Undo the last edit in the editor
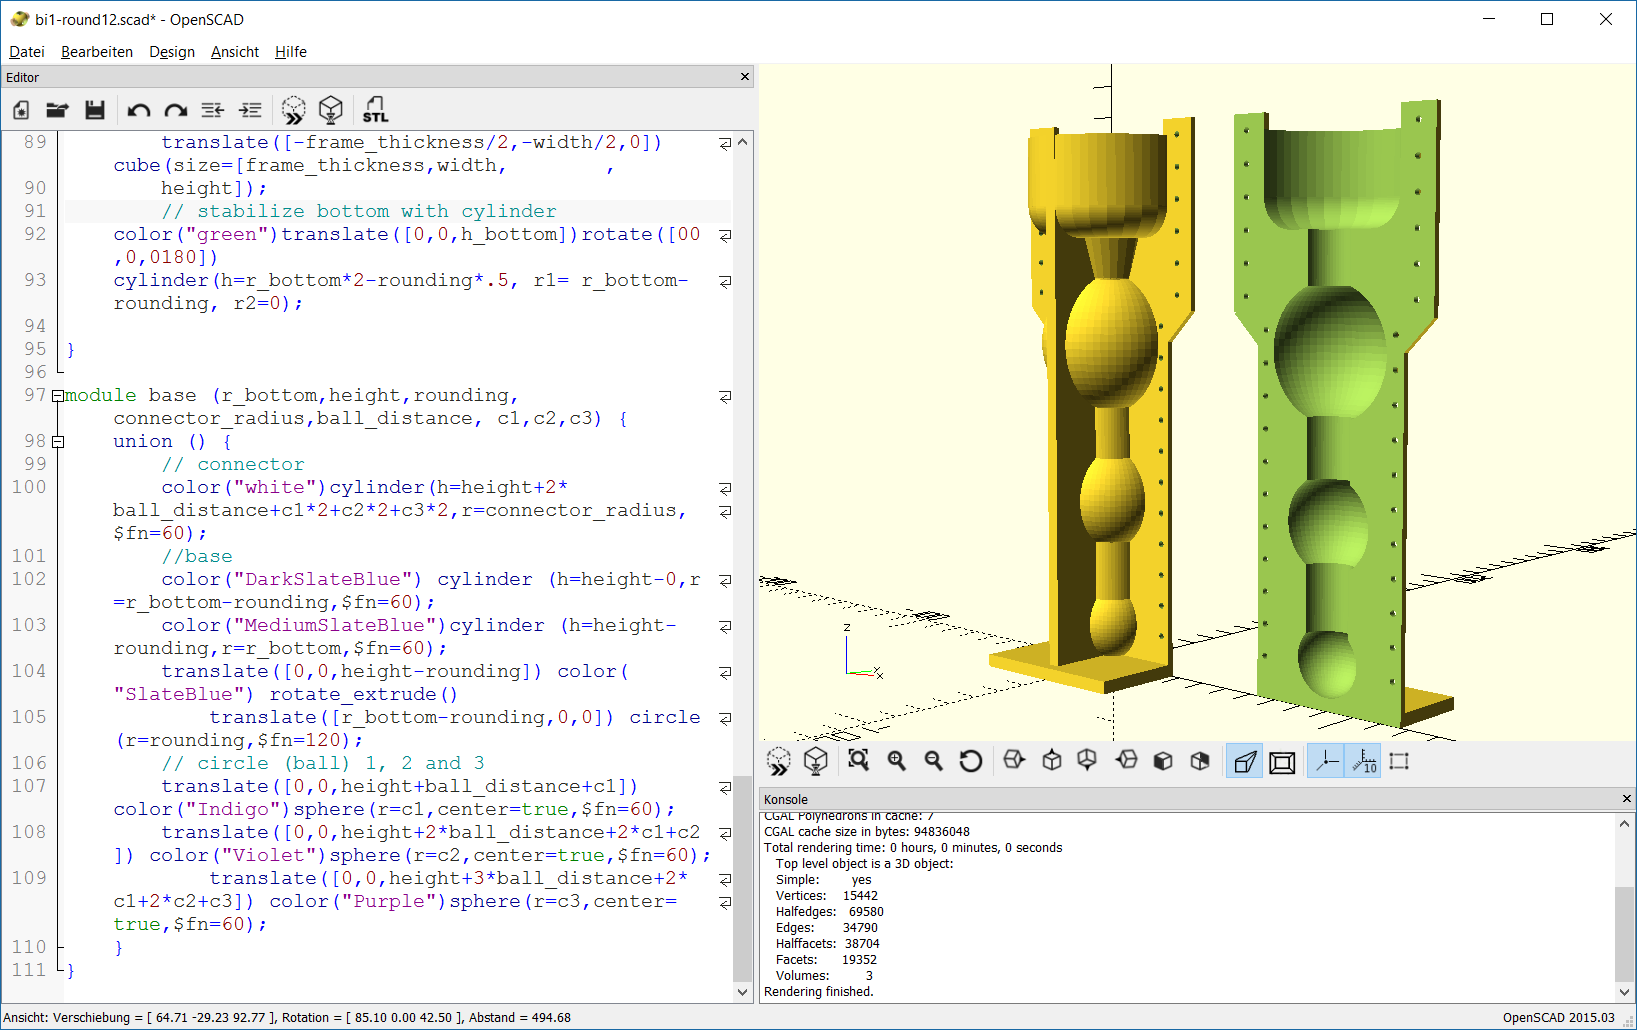 tap(139, 110)
